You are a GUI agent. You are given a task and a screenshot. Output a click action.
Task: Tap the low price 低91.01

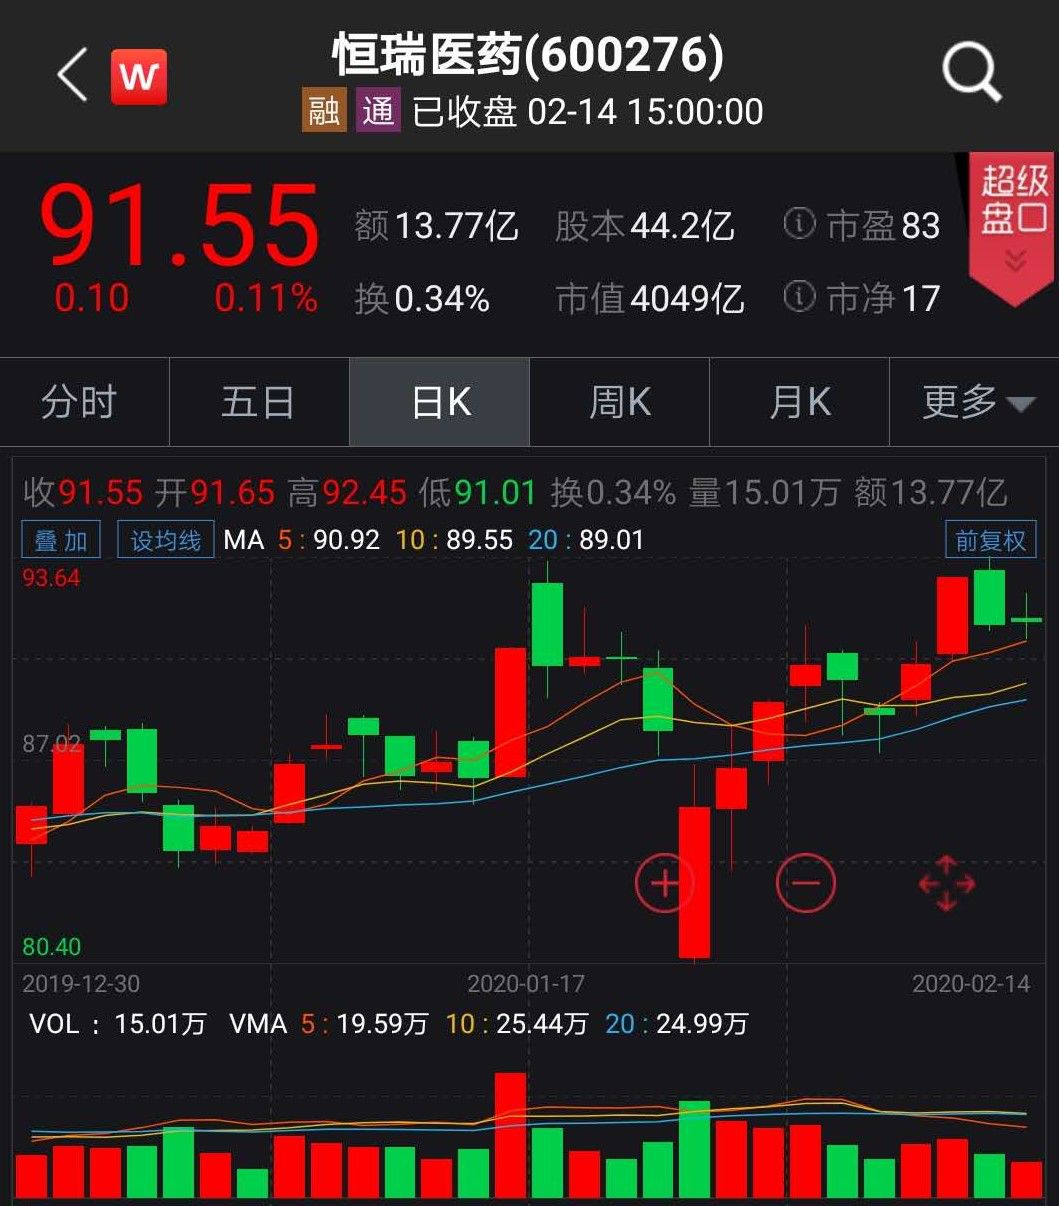tap(478, 492)
